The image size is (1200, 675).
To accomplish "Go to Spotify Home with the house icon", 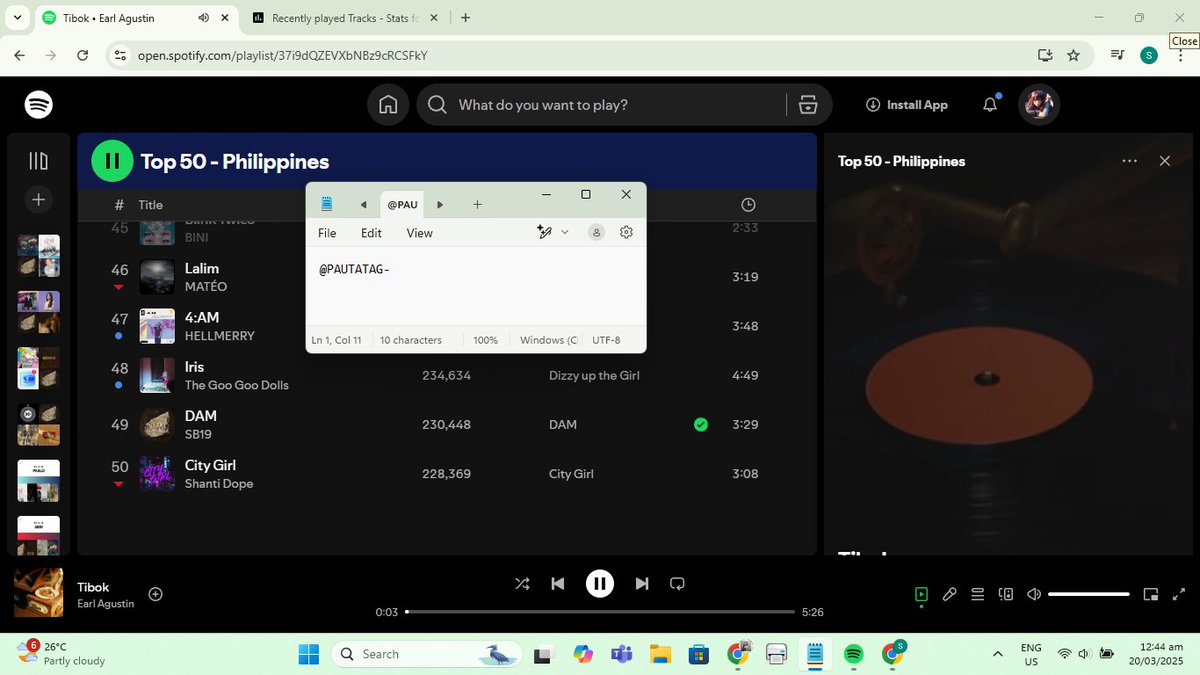I will tap(388, 105).
